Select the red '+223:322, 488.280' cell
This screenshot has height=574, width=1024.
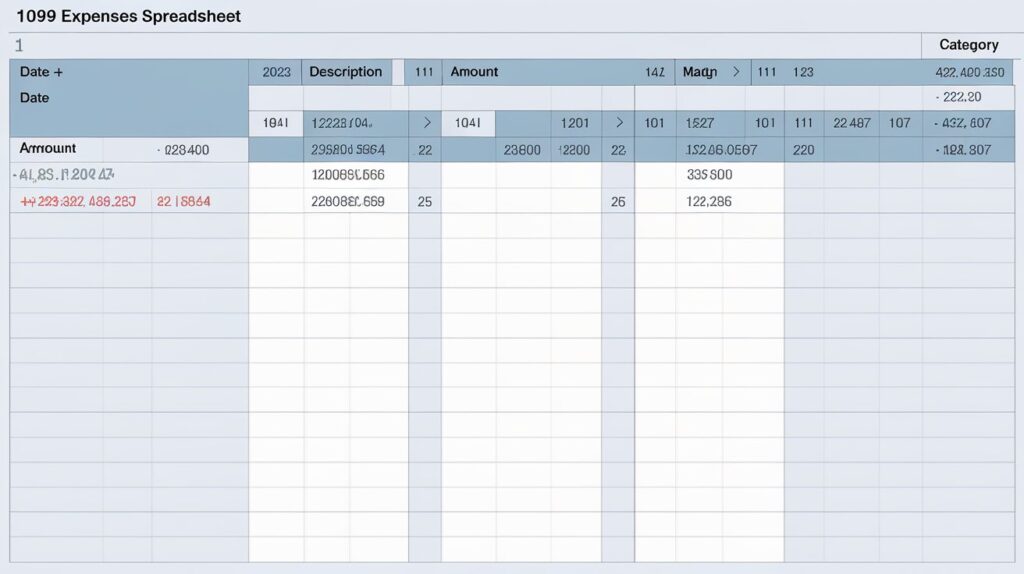click(78, 201)
